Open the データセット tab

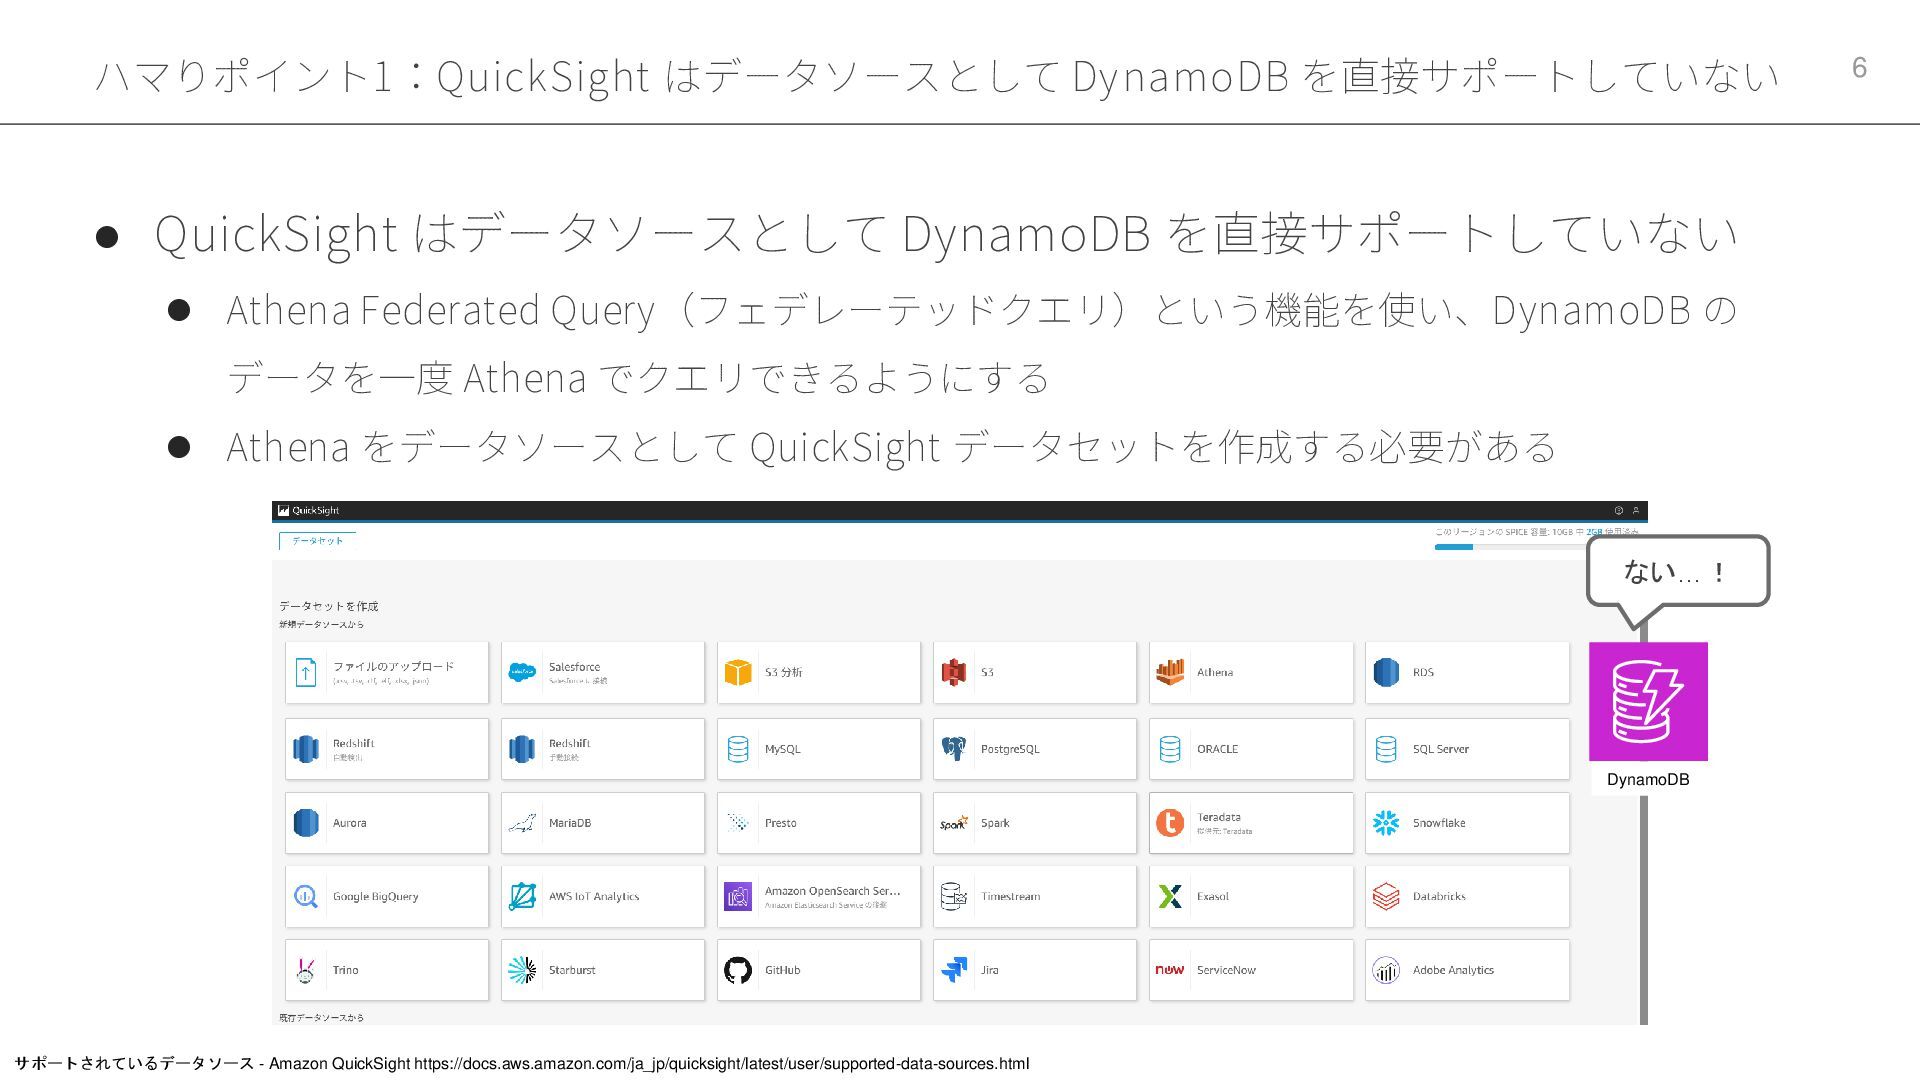point(317,541)
